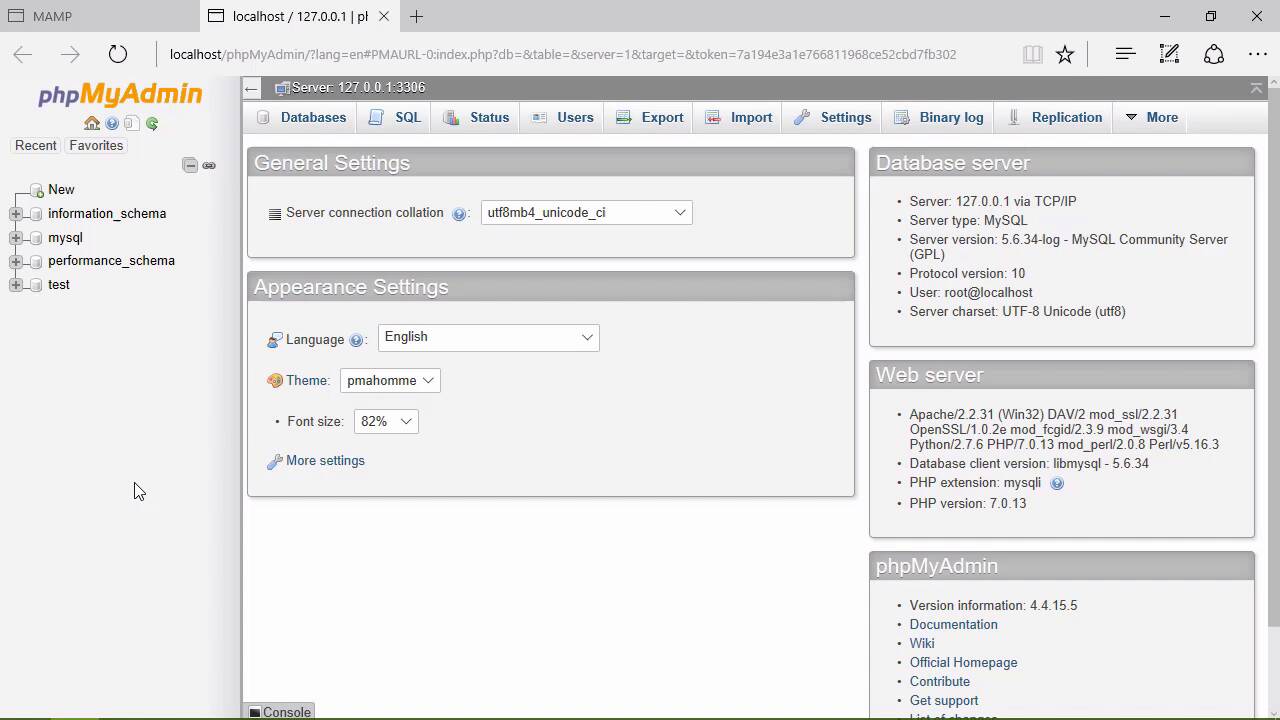Select the test database name in the tree
This screenshot has height=720, width=1280.
[59, 285]
